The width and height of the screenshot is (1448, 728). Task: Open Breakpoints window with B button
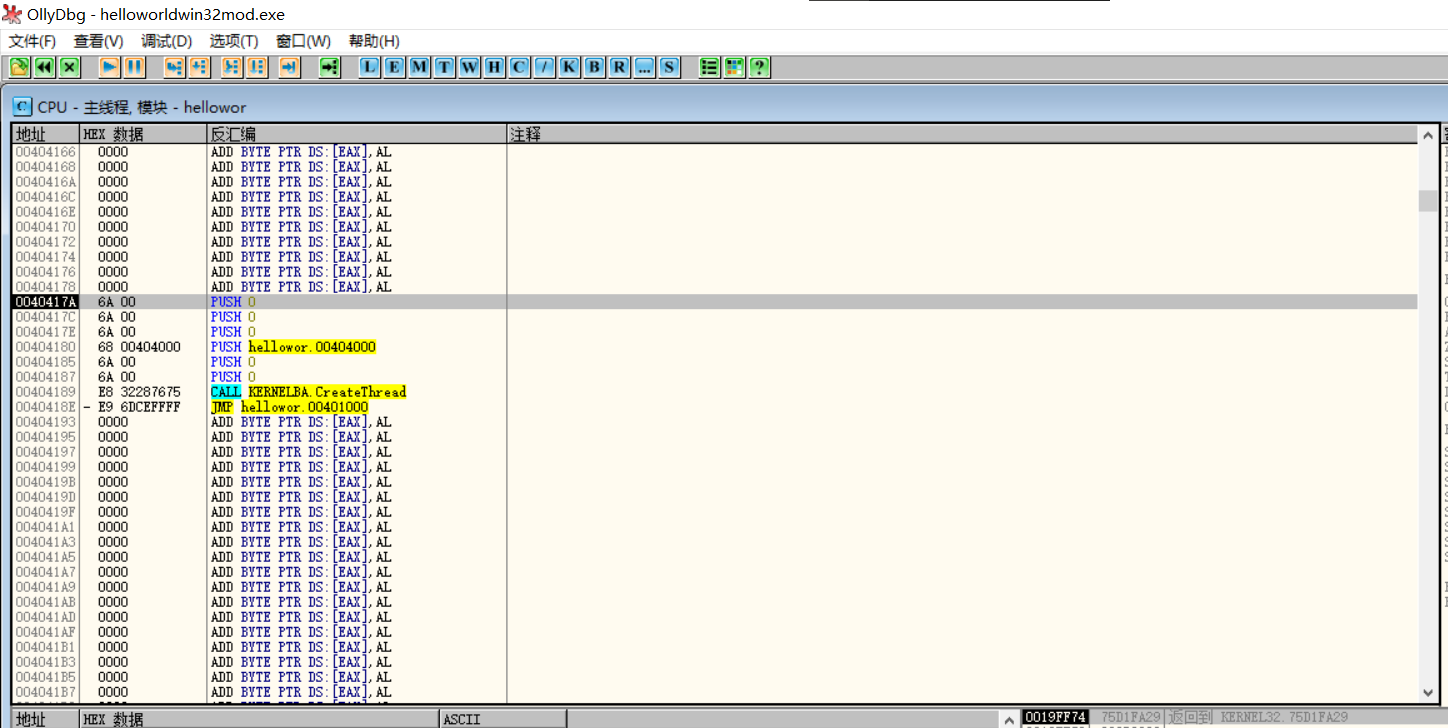595,67
